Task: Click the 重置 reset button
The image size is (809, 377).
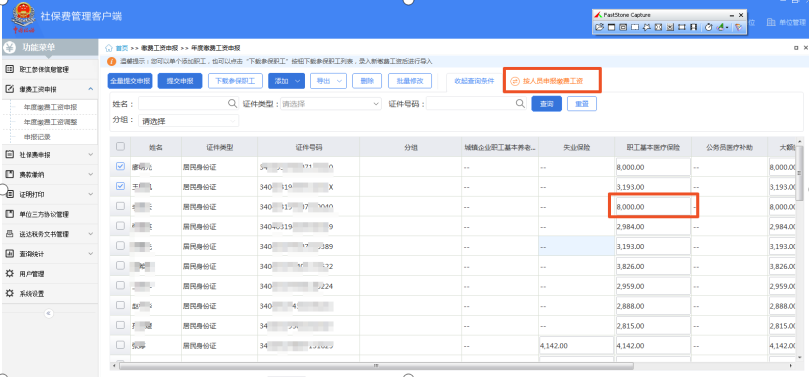Action: click(582, 104)
